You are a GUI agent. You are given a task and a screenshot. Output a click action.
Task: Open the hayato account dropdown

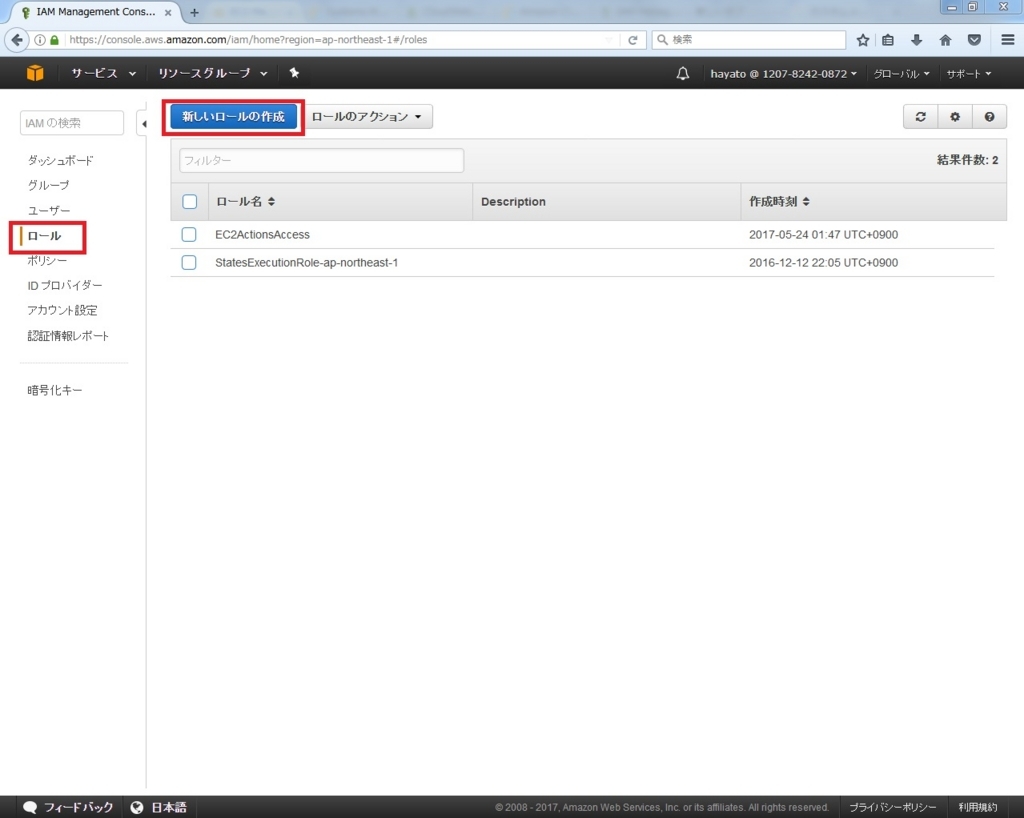tap(783, 74)
